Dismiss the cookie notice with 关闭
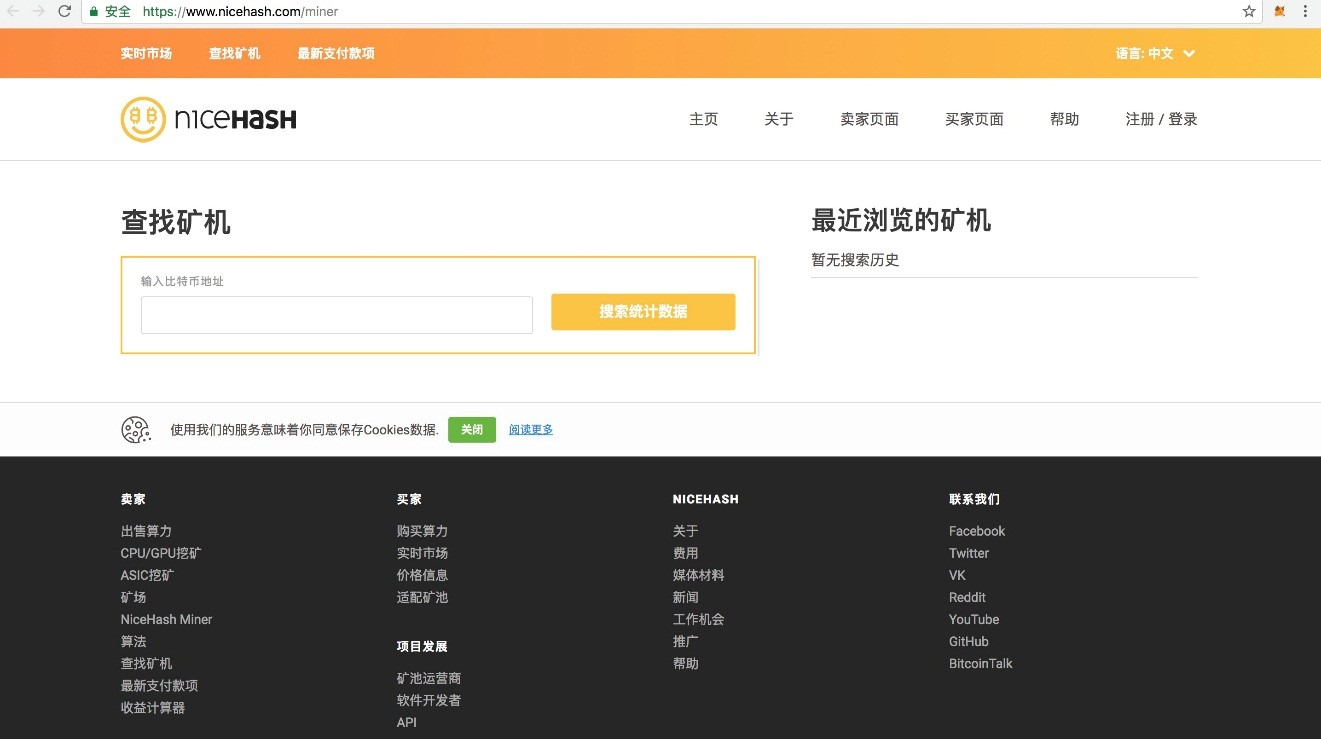Image resolution: width=1321 pixels, height=739 pixels. tap(472, 430)
